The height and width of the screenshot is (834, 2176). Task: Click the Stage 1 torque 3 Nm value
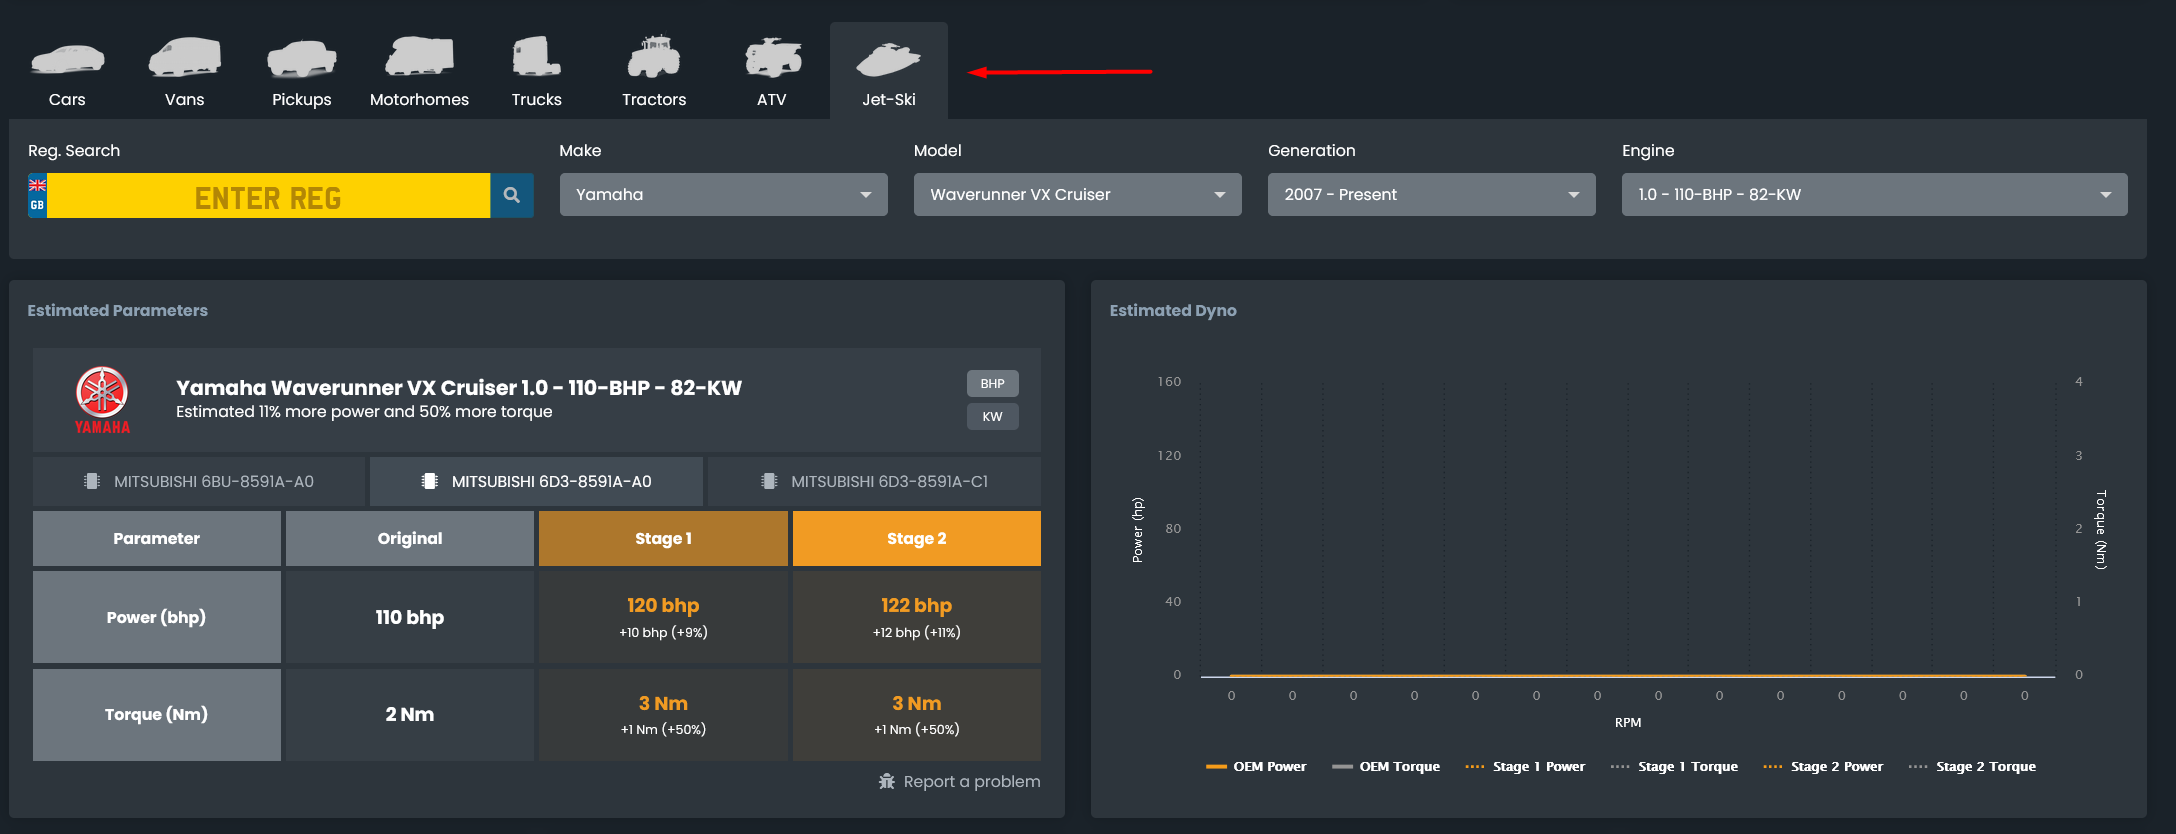pyautogui.click(x=663, y=703)
